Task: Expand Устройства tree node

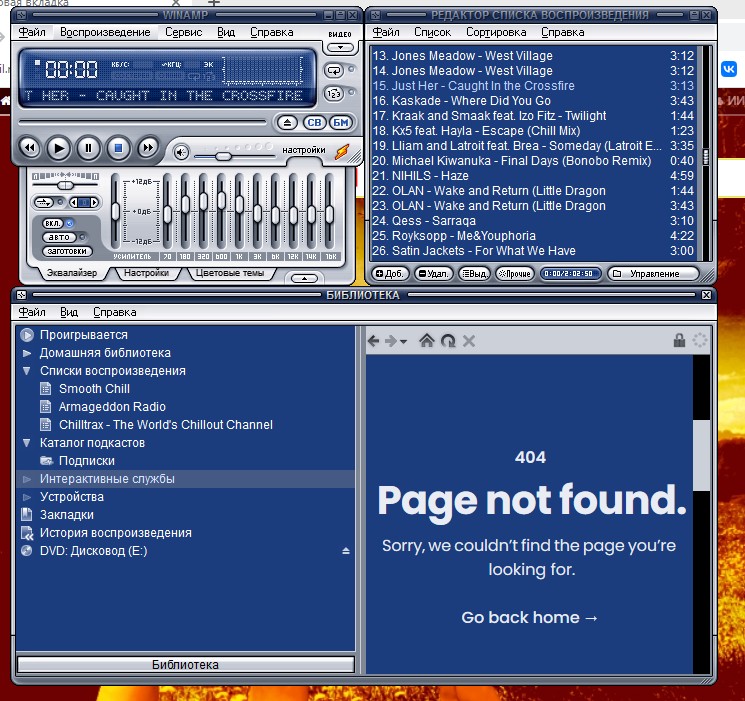Action: click(x=27, y=497)
